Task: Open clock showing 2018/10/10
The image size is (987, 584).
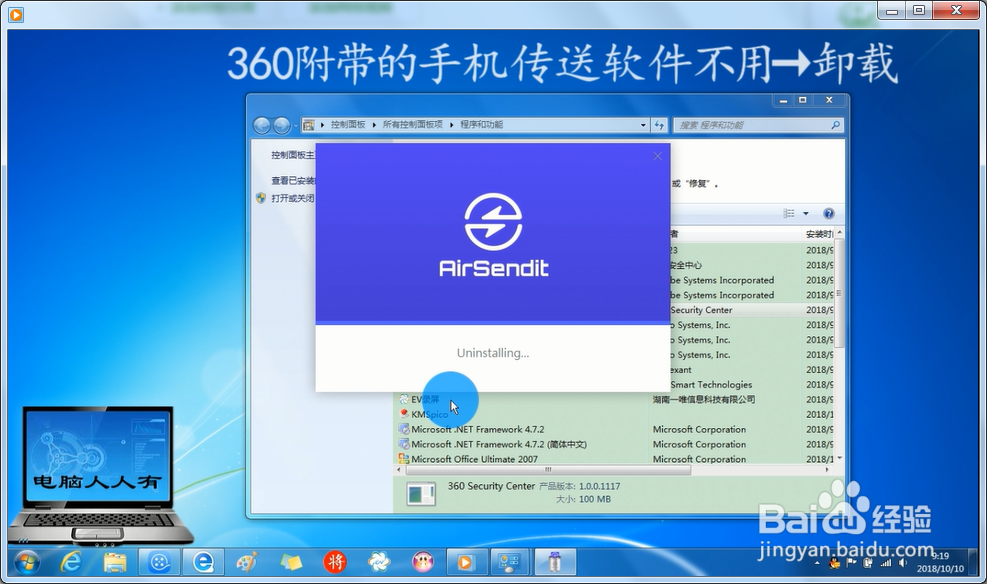Action: pos(940,562)
